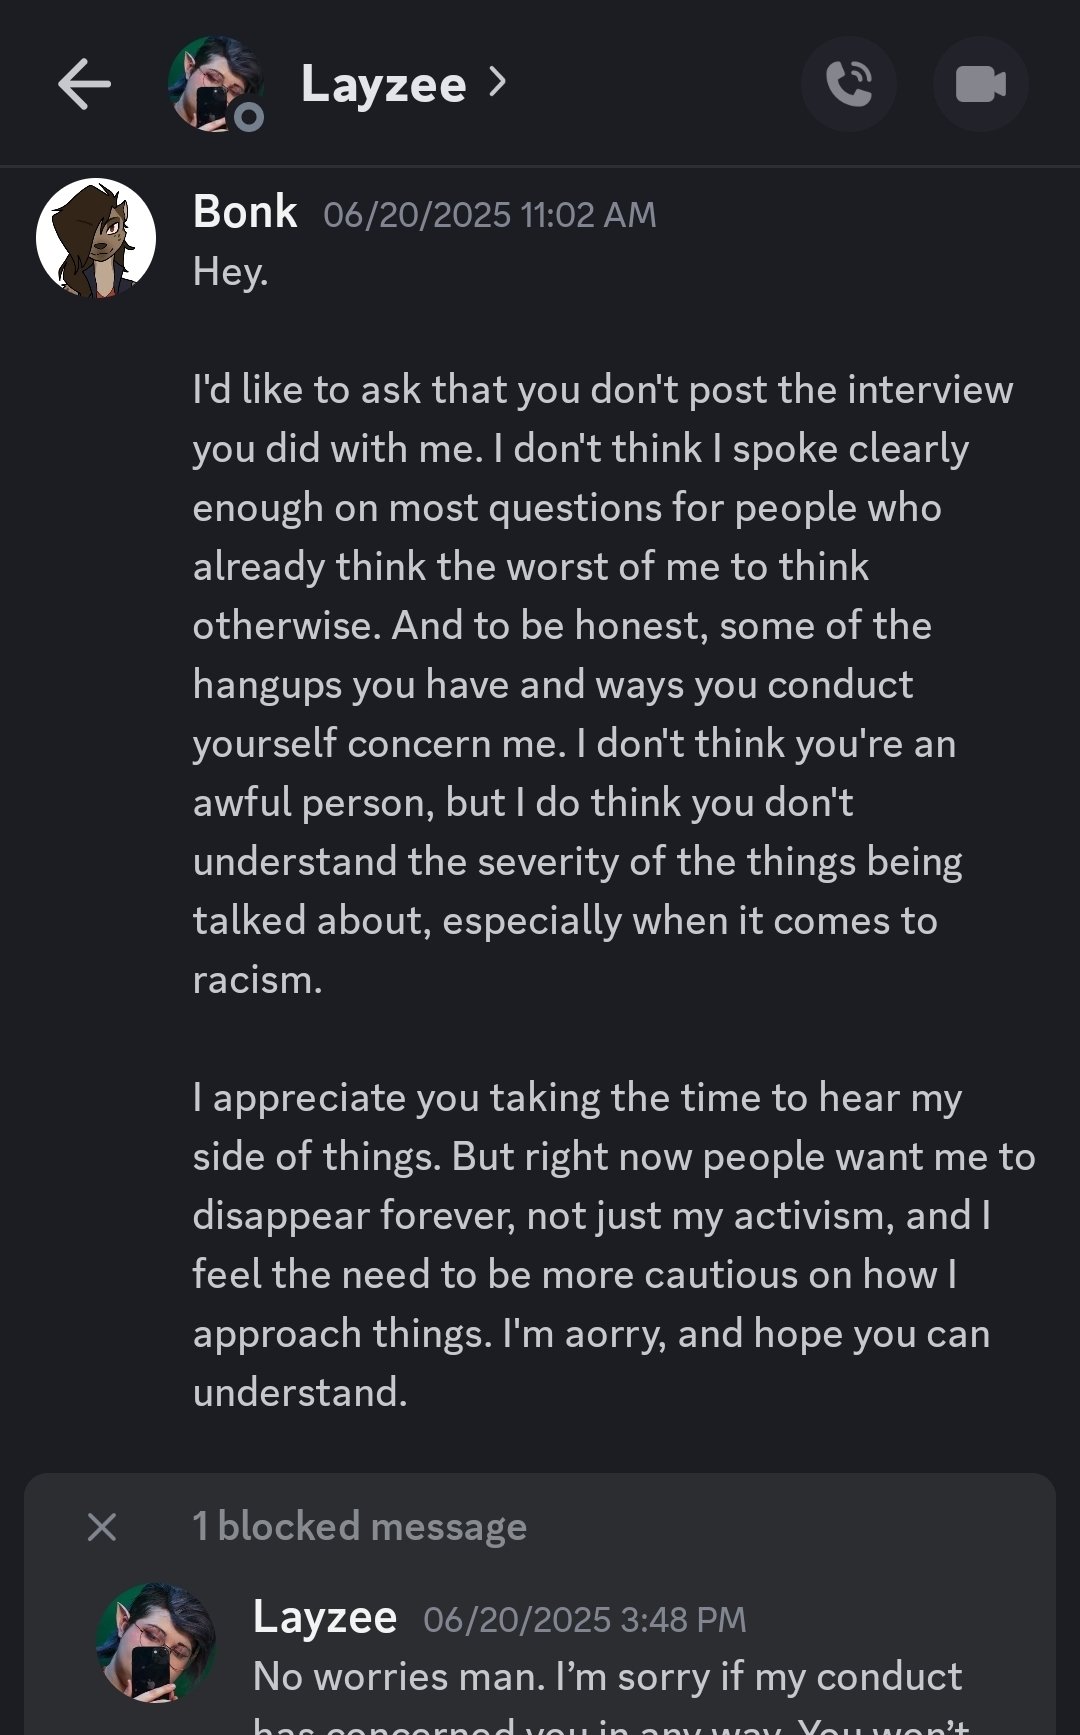This screenshot has height=1735, width=1080.
Task: Tap Layzee's avatar inside the blocked message
Action: click(x=155, y=1642)
